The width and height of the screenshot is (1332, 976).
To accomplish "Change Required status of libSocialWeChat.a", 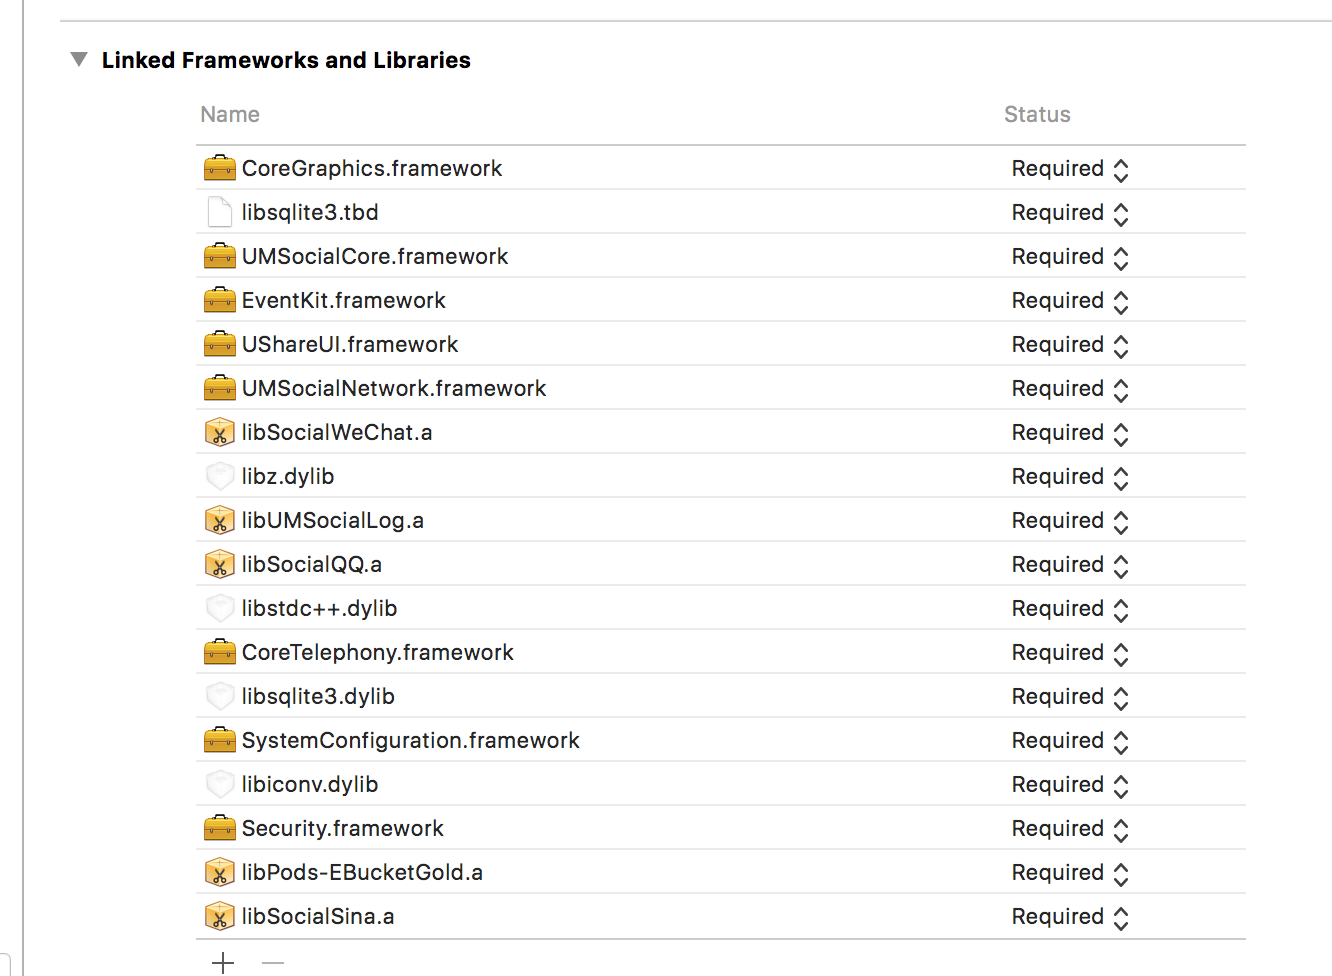I will click(x=1070, y=433).
